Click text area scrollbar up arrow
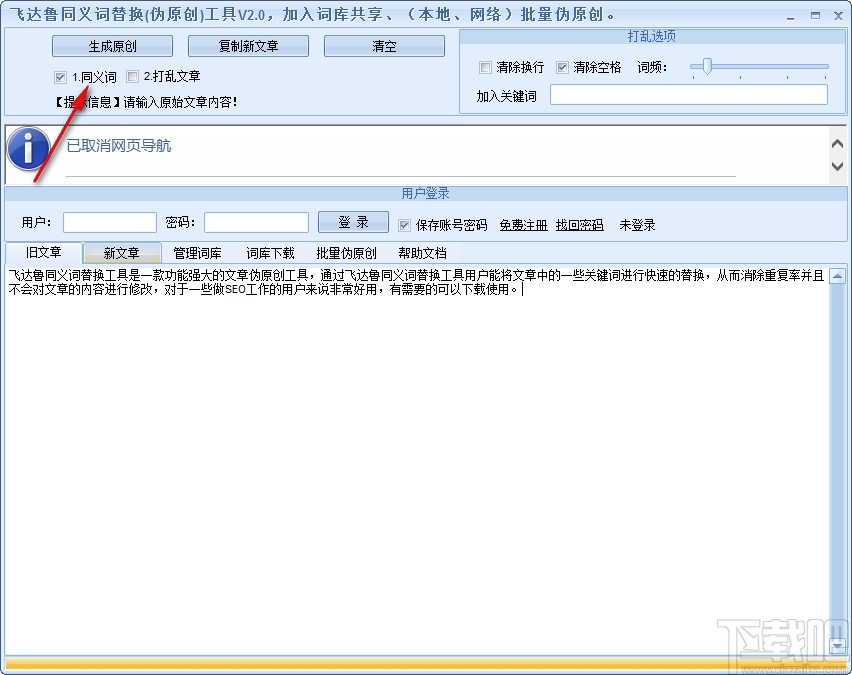This screenshot has height=675, width=852. pos(837,277)
